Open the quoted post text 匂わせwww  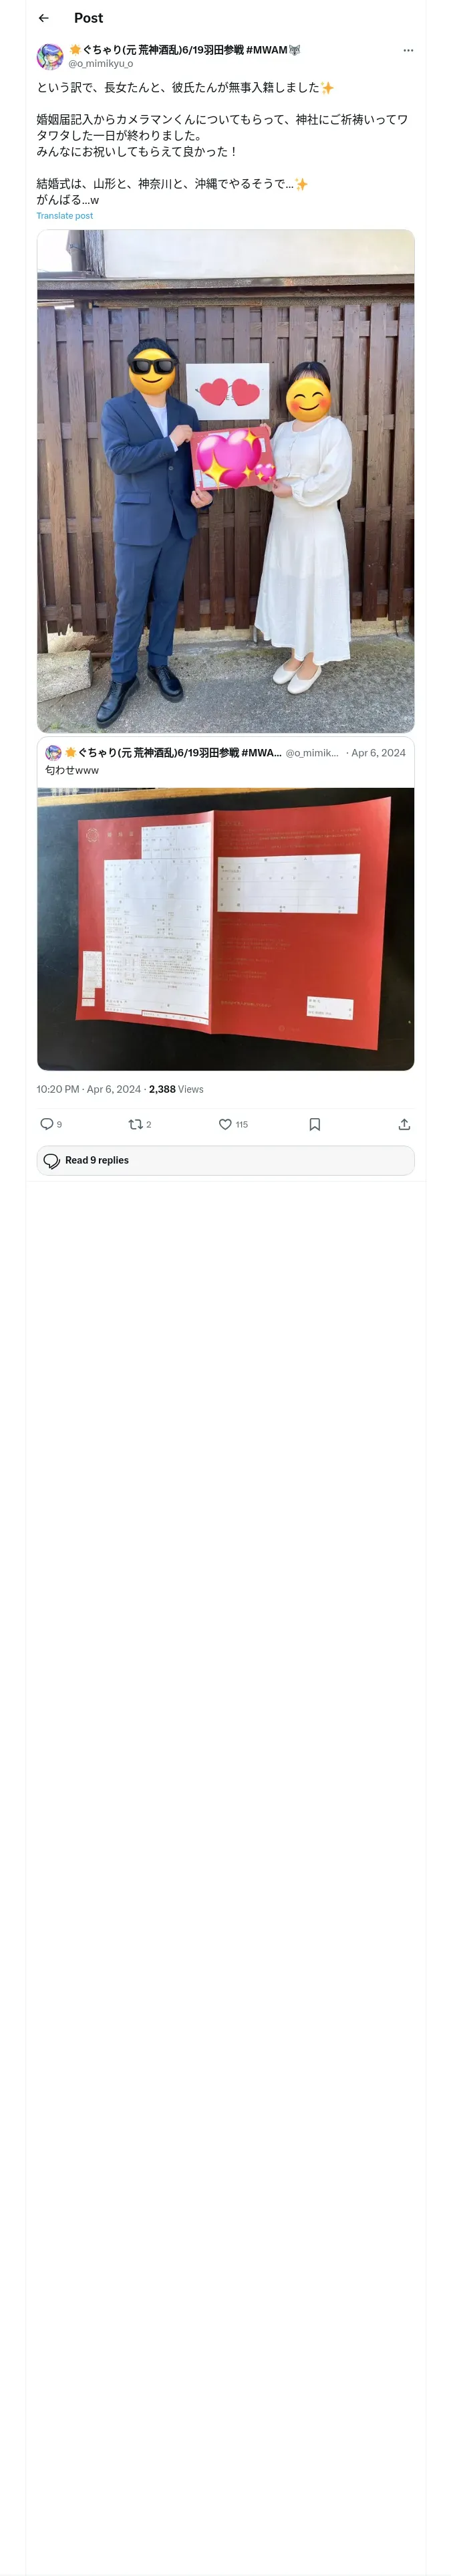click(x=72, y=770)
